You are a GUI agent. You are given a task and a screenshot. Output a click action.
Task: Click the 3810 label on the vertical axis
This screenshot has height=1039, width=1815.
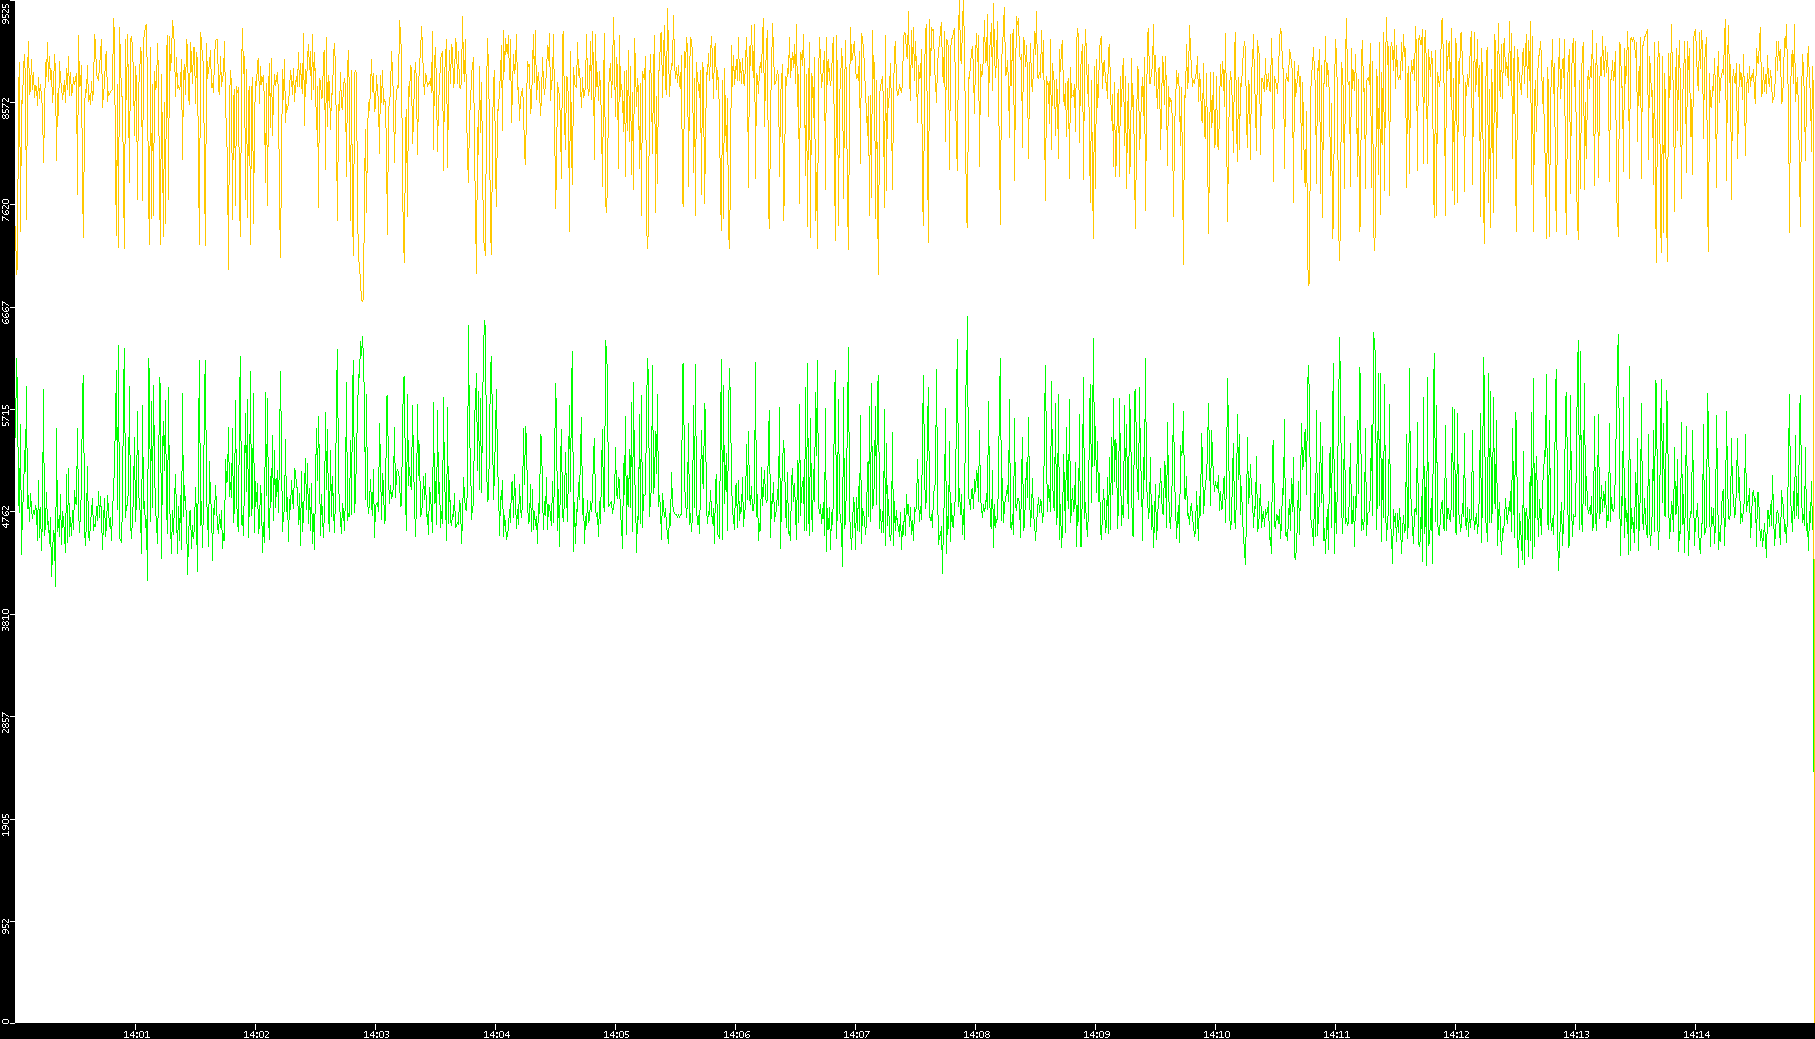[x=7, y=619]
